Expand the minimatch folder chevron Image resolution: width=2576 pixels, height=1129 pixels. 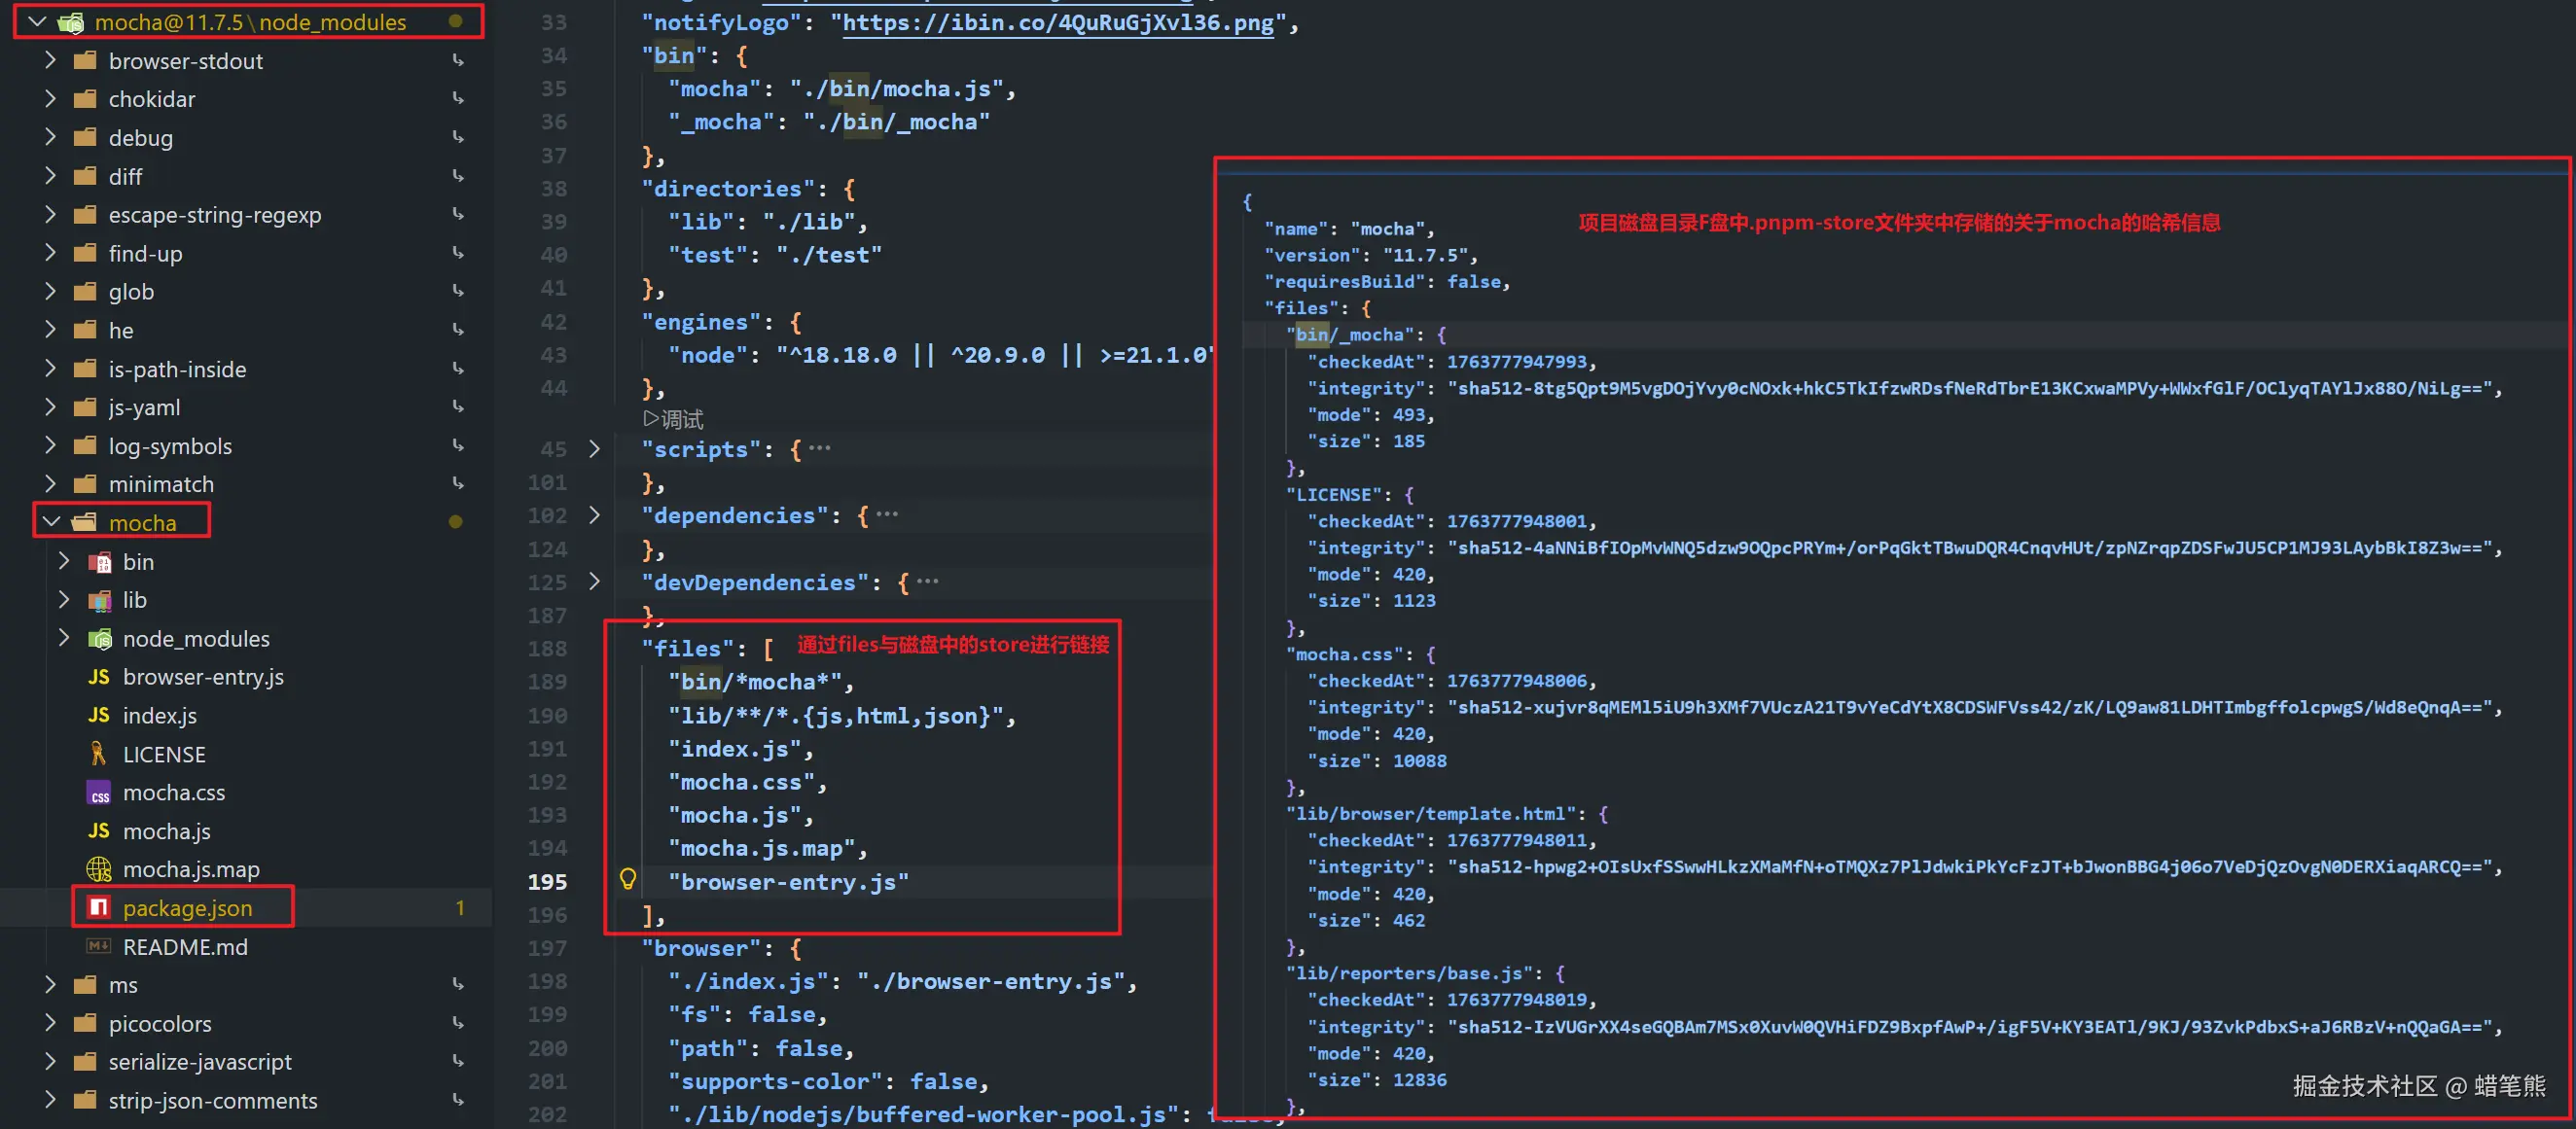pos(50,484)
